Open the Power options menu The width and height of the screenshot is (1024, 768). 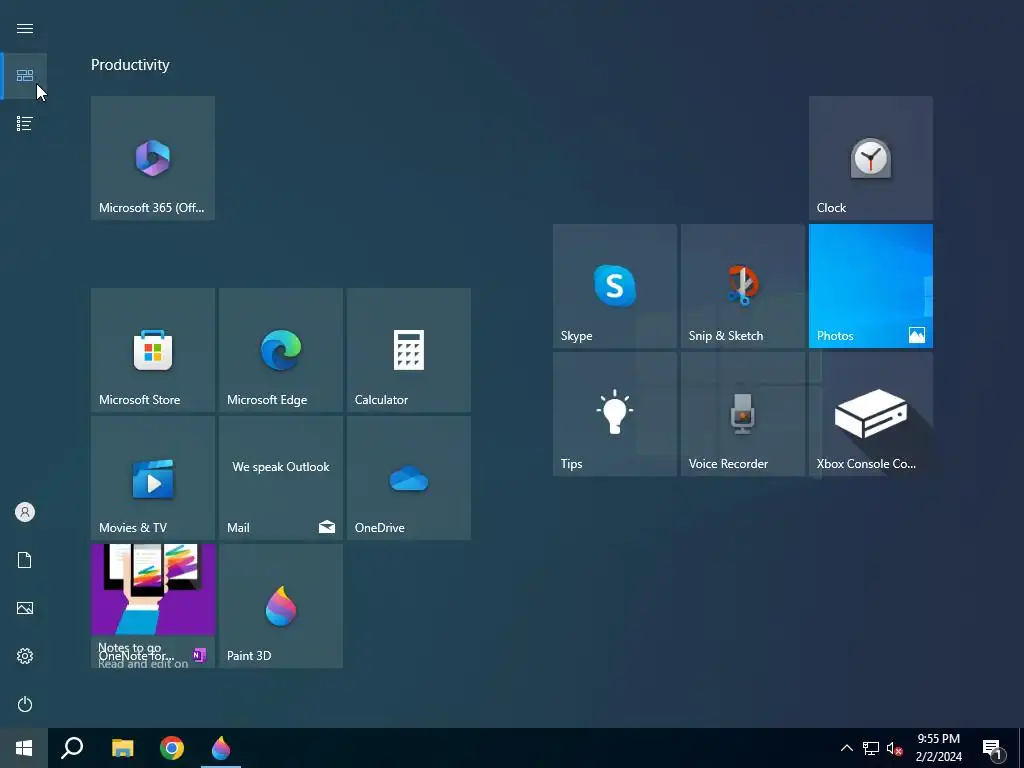25,704
